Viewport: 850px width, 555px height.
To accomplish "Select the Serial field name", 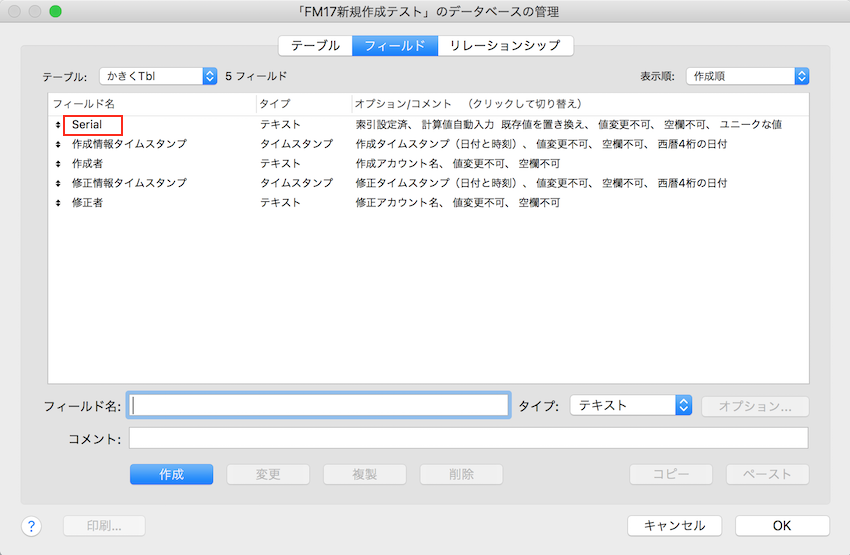I will [x=87, y=125].
